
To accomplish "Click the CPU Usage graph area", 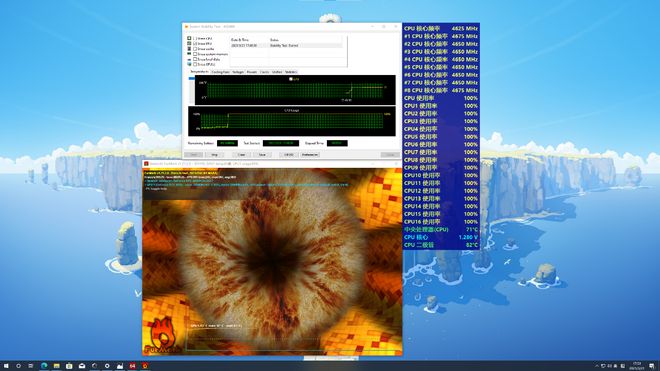I will [x=292, y=121].
